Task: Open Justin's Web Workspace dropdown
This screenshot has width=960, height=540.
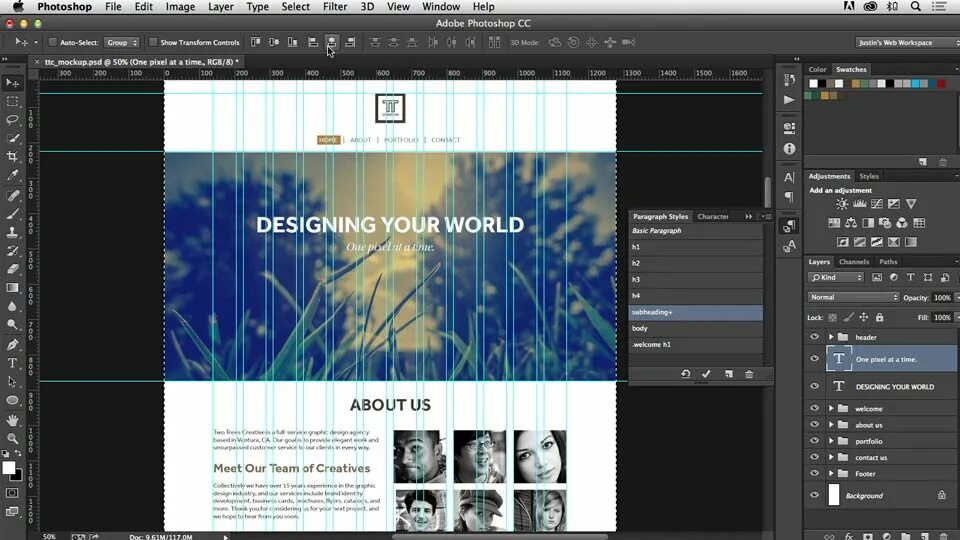Action: pyautogui.click(x=907, y=42)
